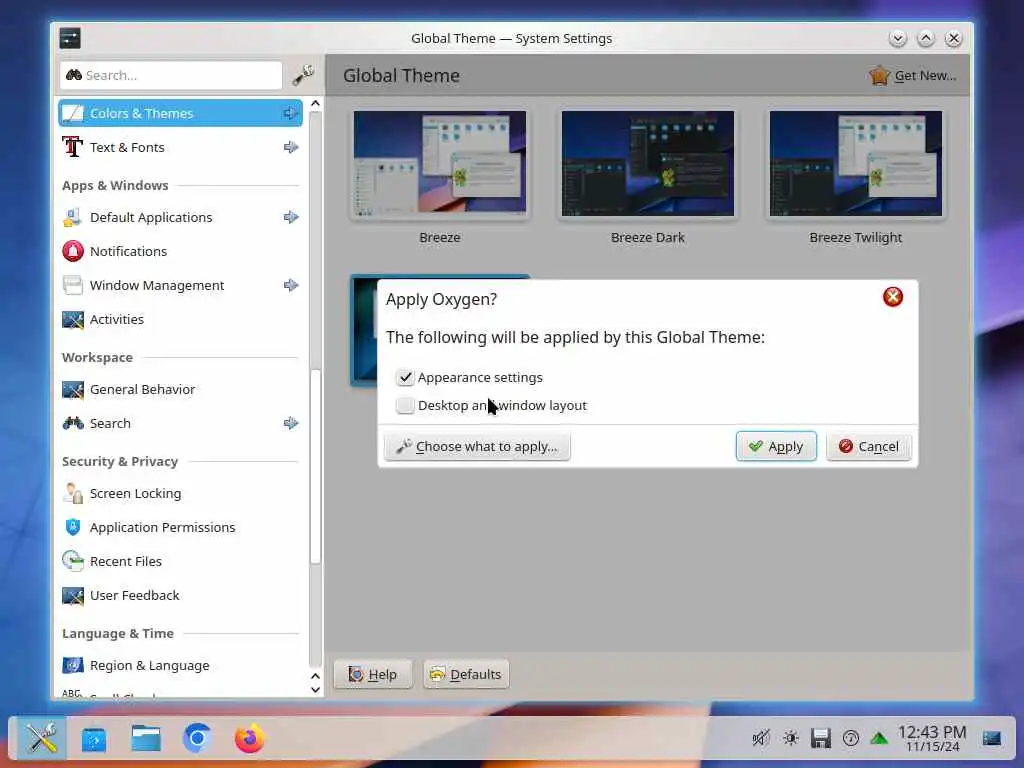Expand Text & Fonts submenu arrow
The height and width of the screenshot is (768, 1024).
pos(291,147)
